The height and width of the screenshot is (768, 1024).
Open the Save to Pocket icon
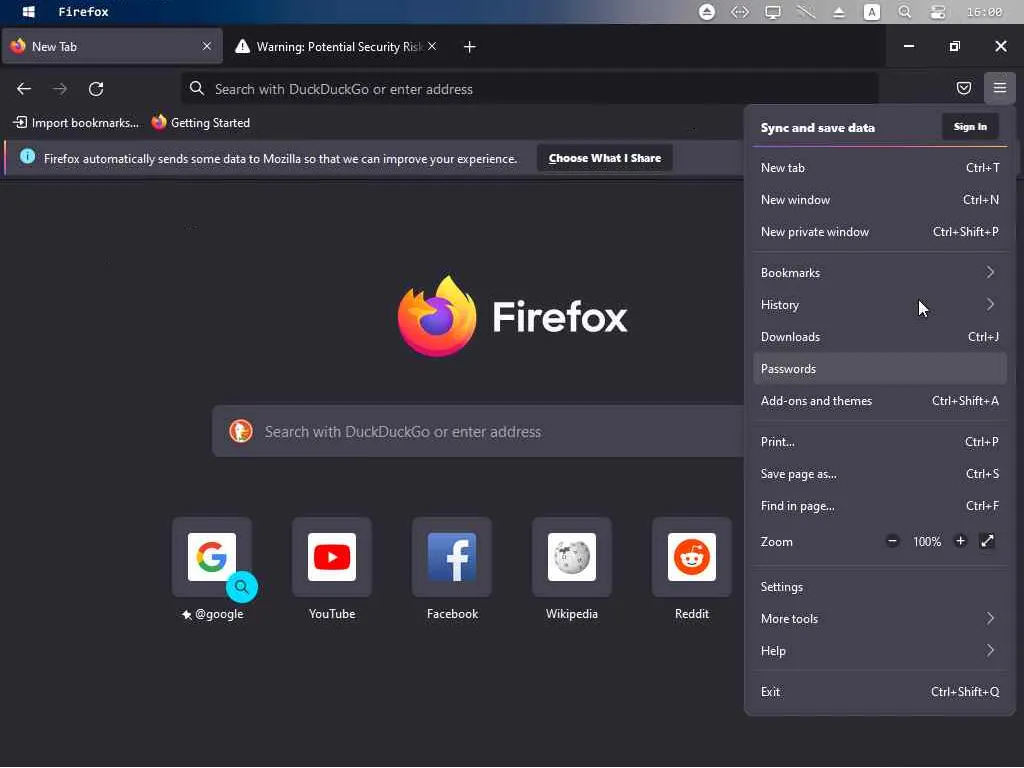click(x=963, y=88)
